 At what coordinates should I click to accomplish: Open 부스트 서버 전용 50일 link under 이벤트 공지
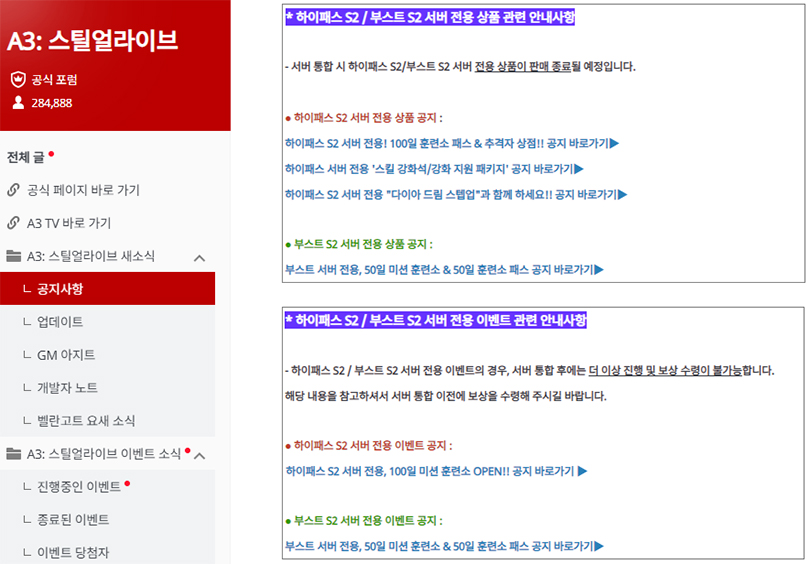(444, 546)
